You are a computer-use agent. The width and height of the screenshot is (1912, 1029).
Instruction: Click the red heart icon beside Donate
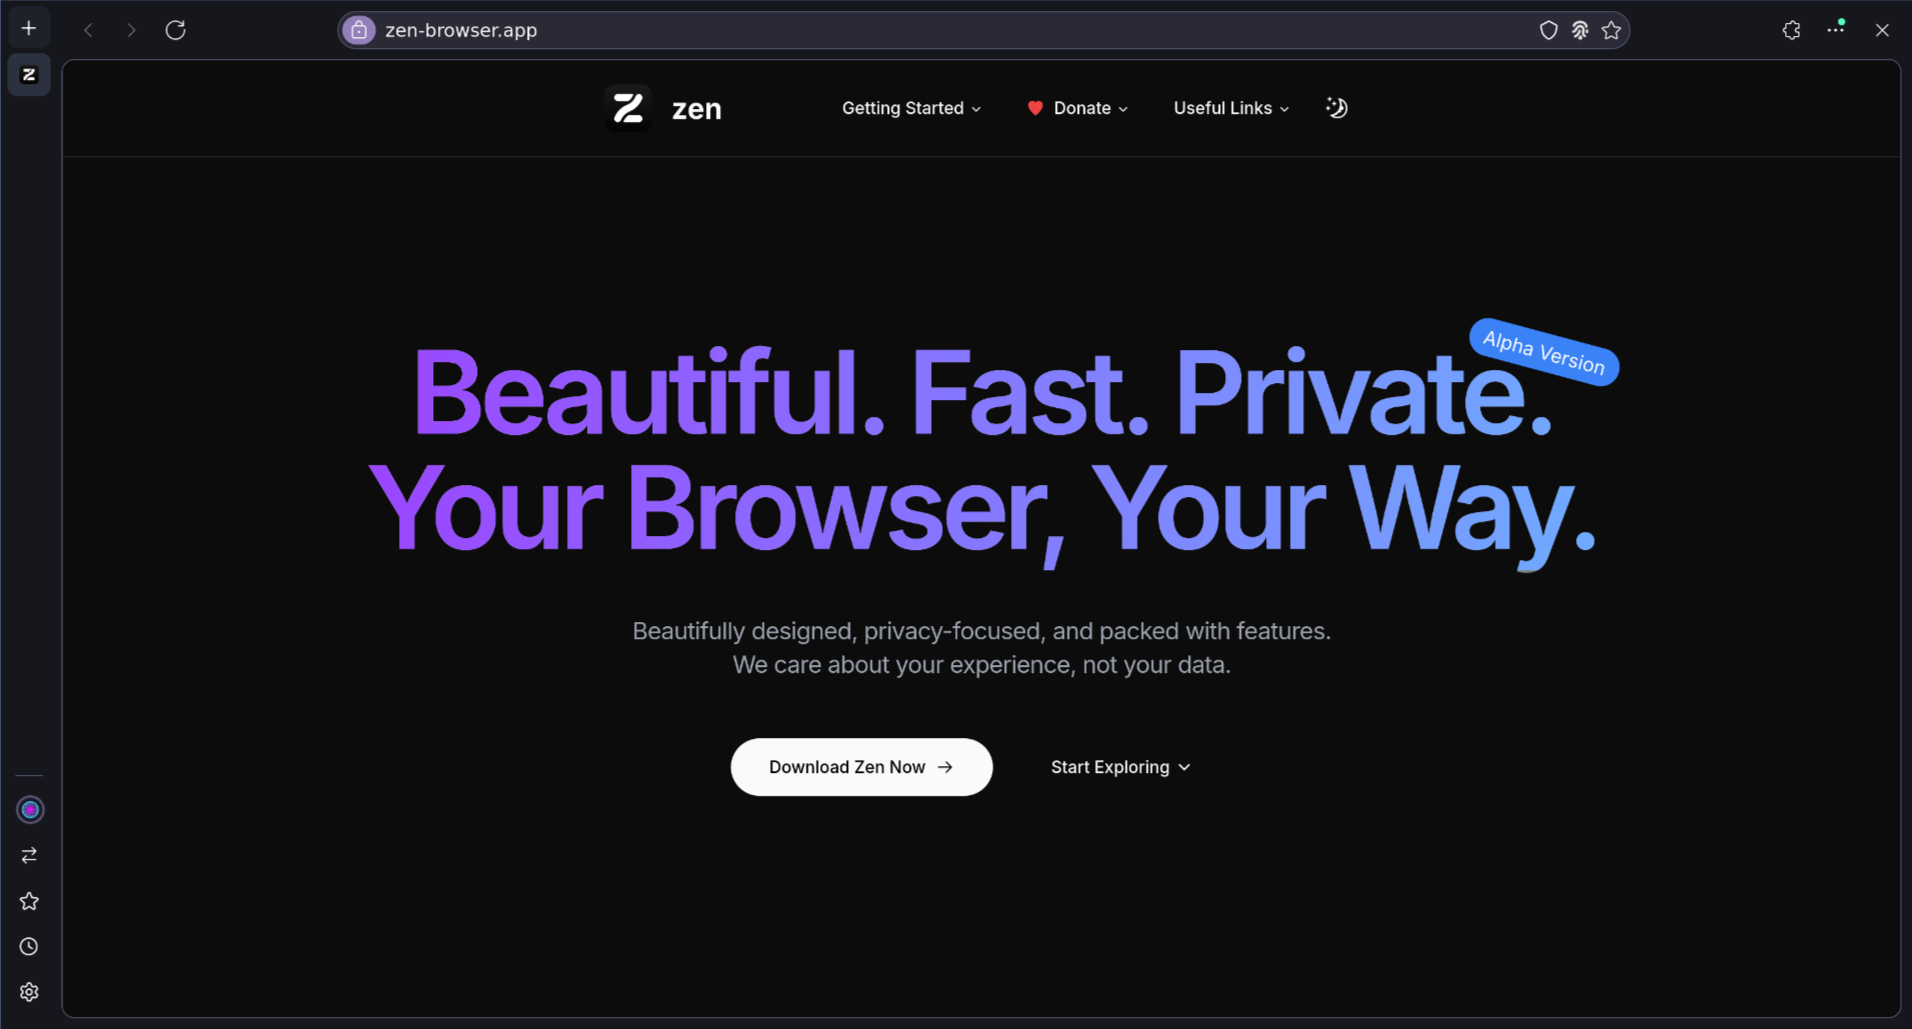pos(1035,108)
